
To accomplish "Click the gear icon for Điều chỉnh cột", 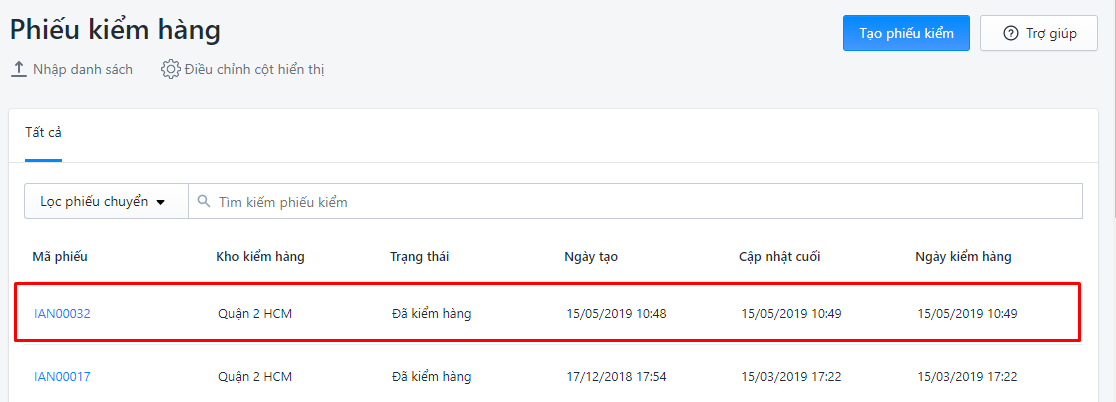I will click(x=170, y=70).
